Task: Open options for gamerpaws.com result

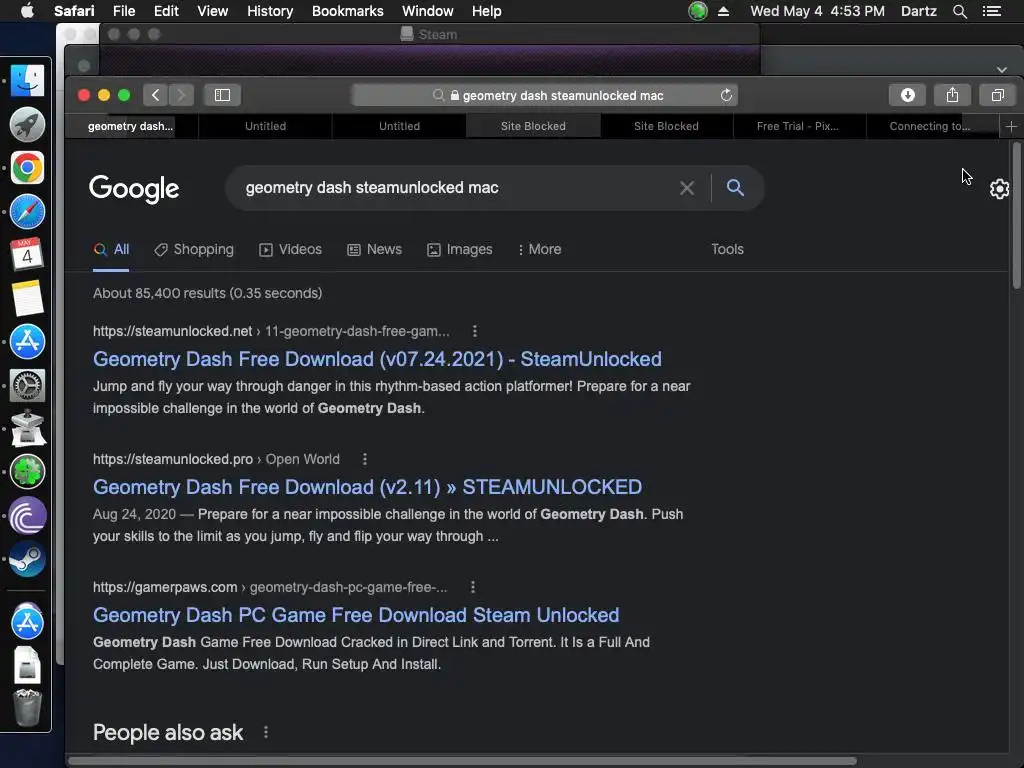Action: point(473,588)
